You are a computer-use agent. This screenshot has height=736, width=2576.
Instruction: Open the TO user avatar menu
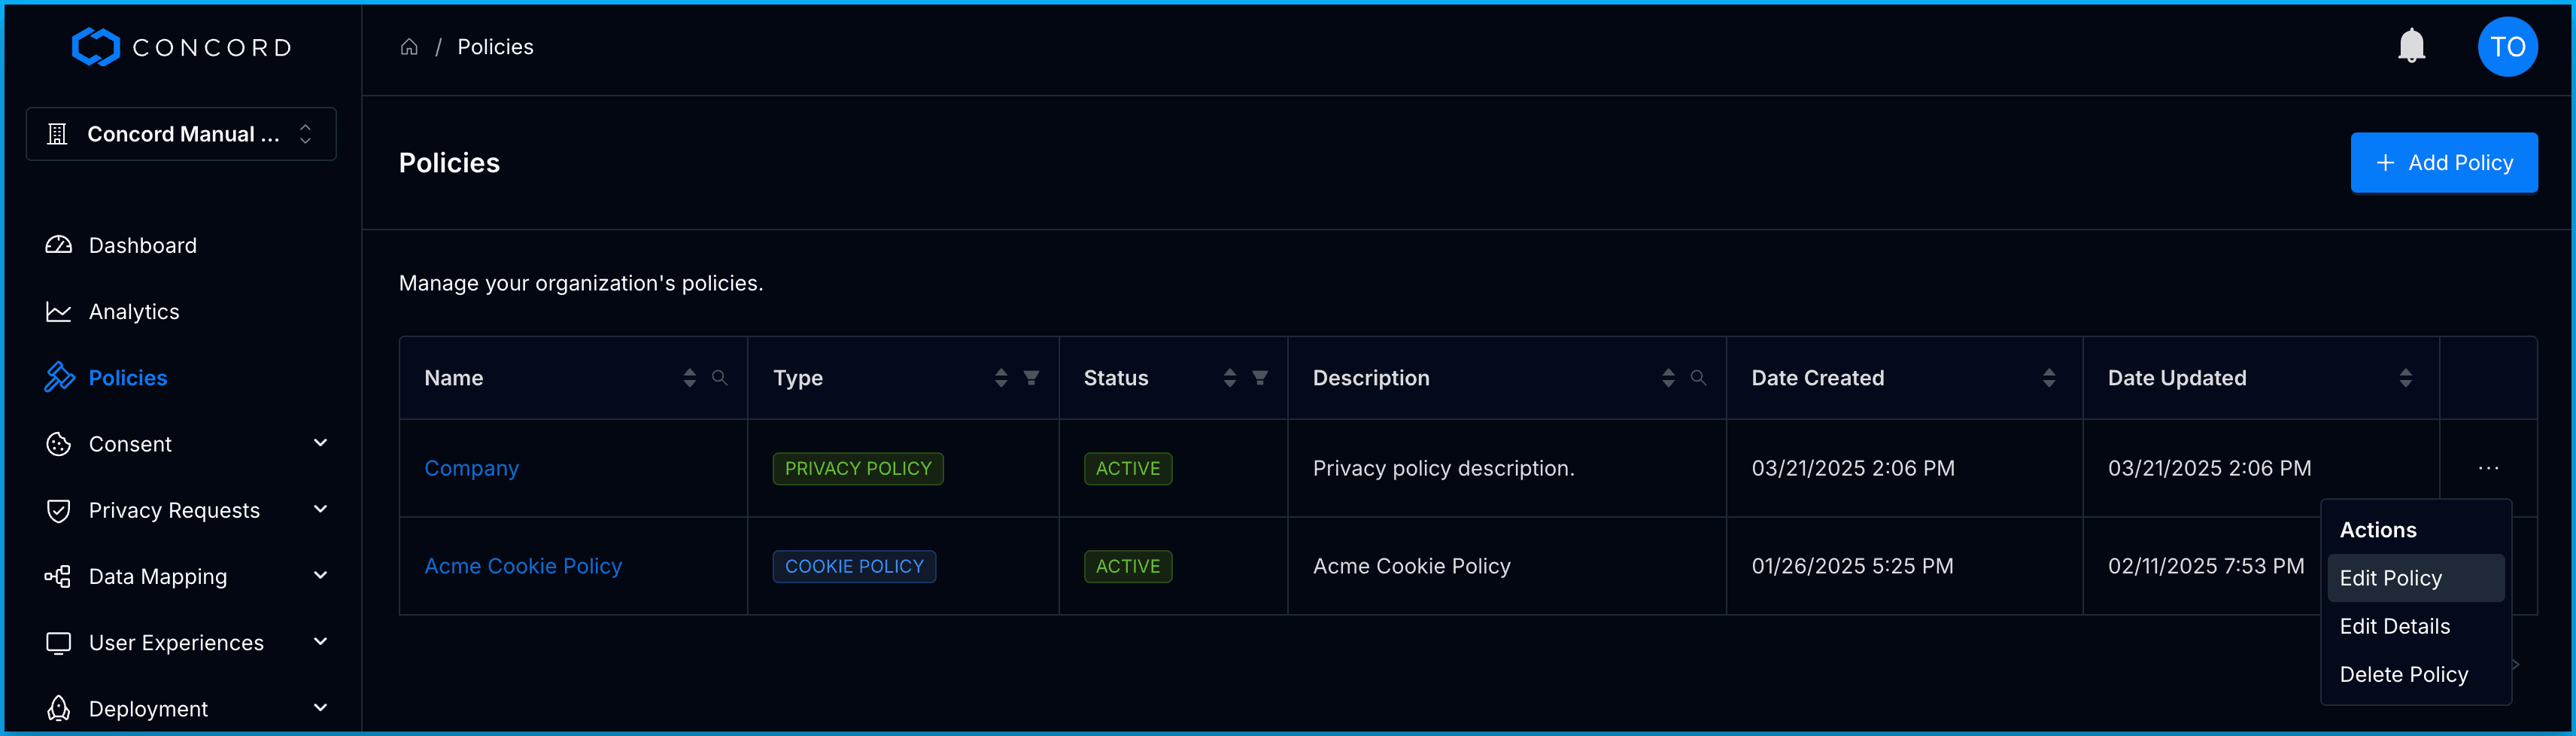pyautogui.click(x=2506, y=47)
